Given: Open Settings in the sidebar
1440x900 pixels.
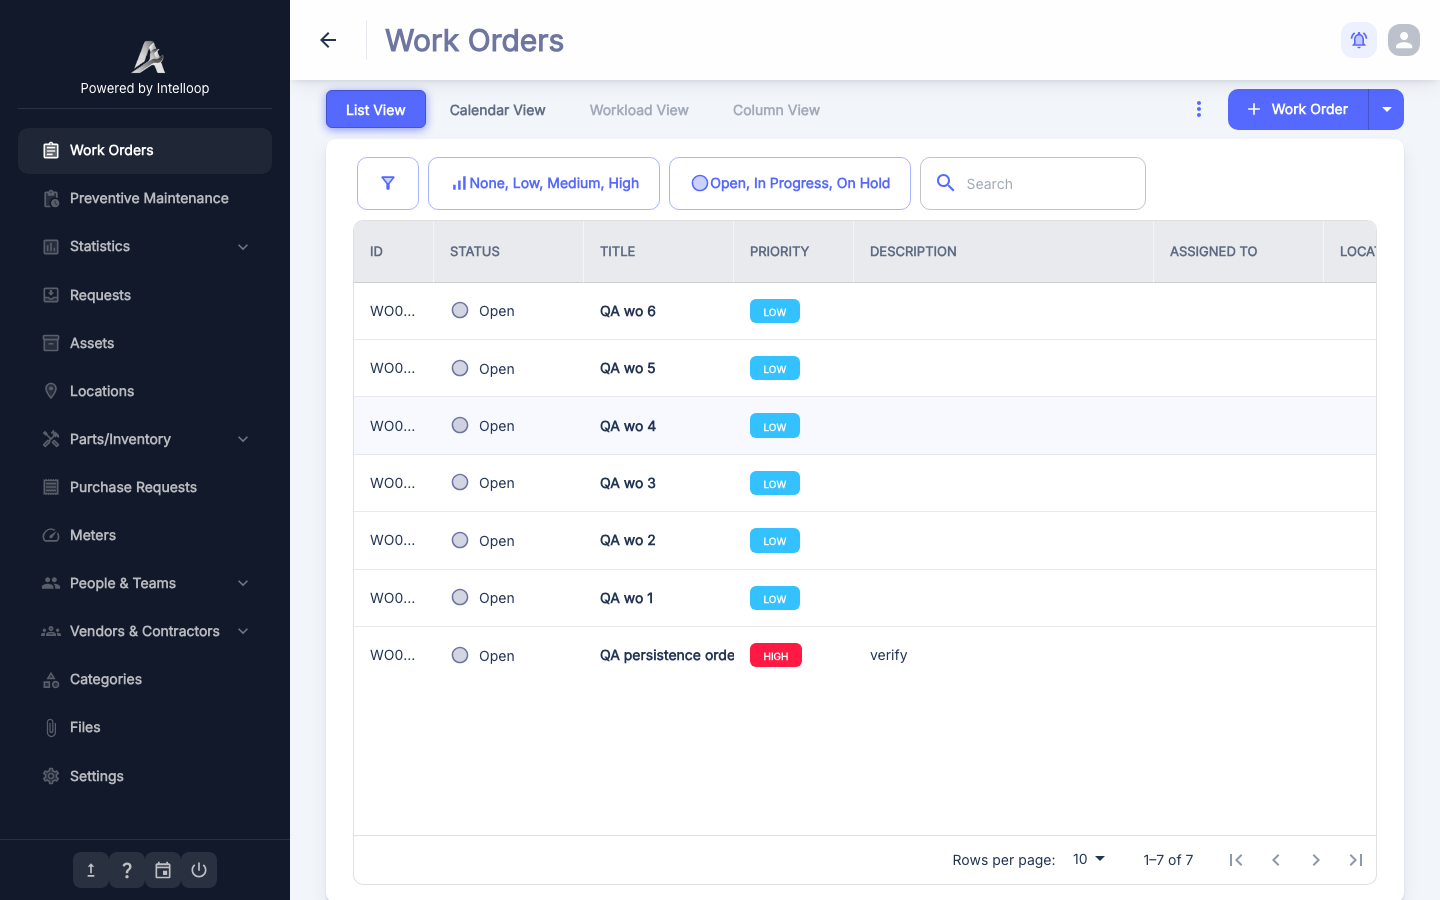Looking at the screenshot, I should 145,776.
